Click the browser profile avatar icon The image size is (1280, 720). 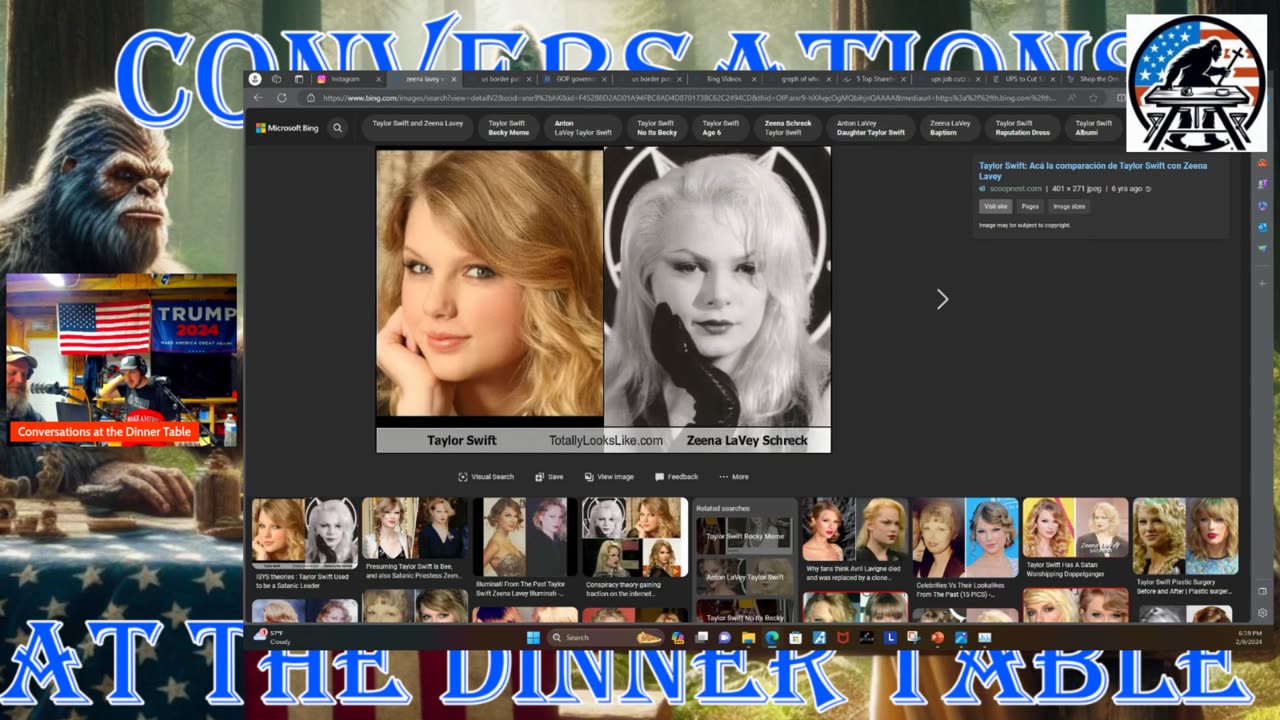255,79
